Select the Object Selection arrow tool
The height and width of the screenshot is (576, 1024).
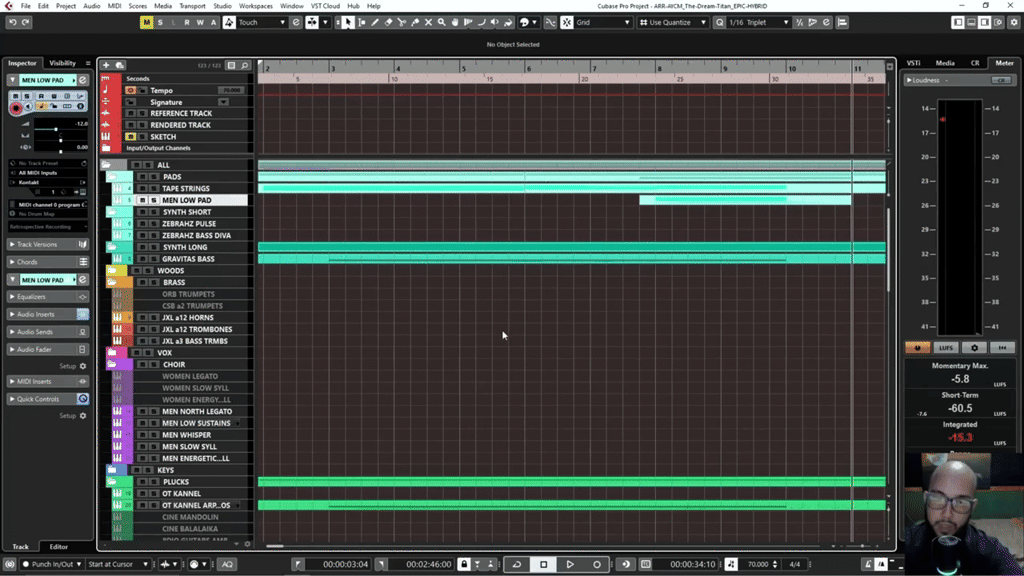348,22
